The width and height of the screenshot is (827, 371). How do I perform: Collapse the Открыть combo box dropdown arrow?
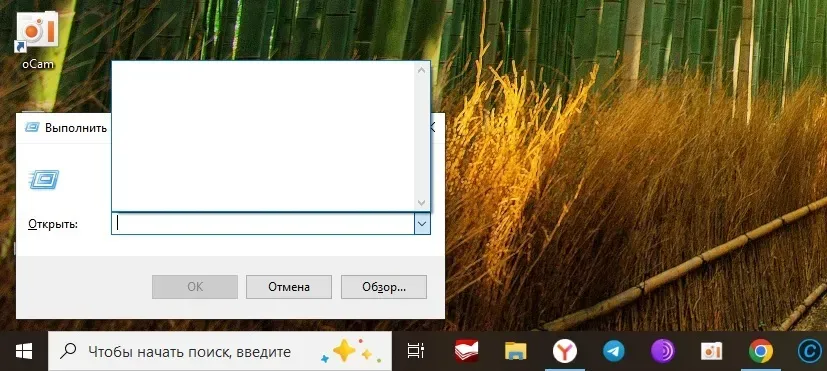422,224
